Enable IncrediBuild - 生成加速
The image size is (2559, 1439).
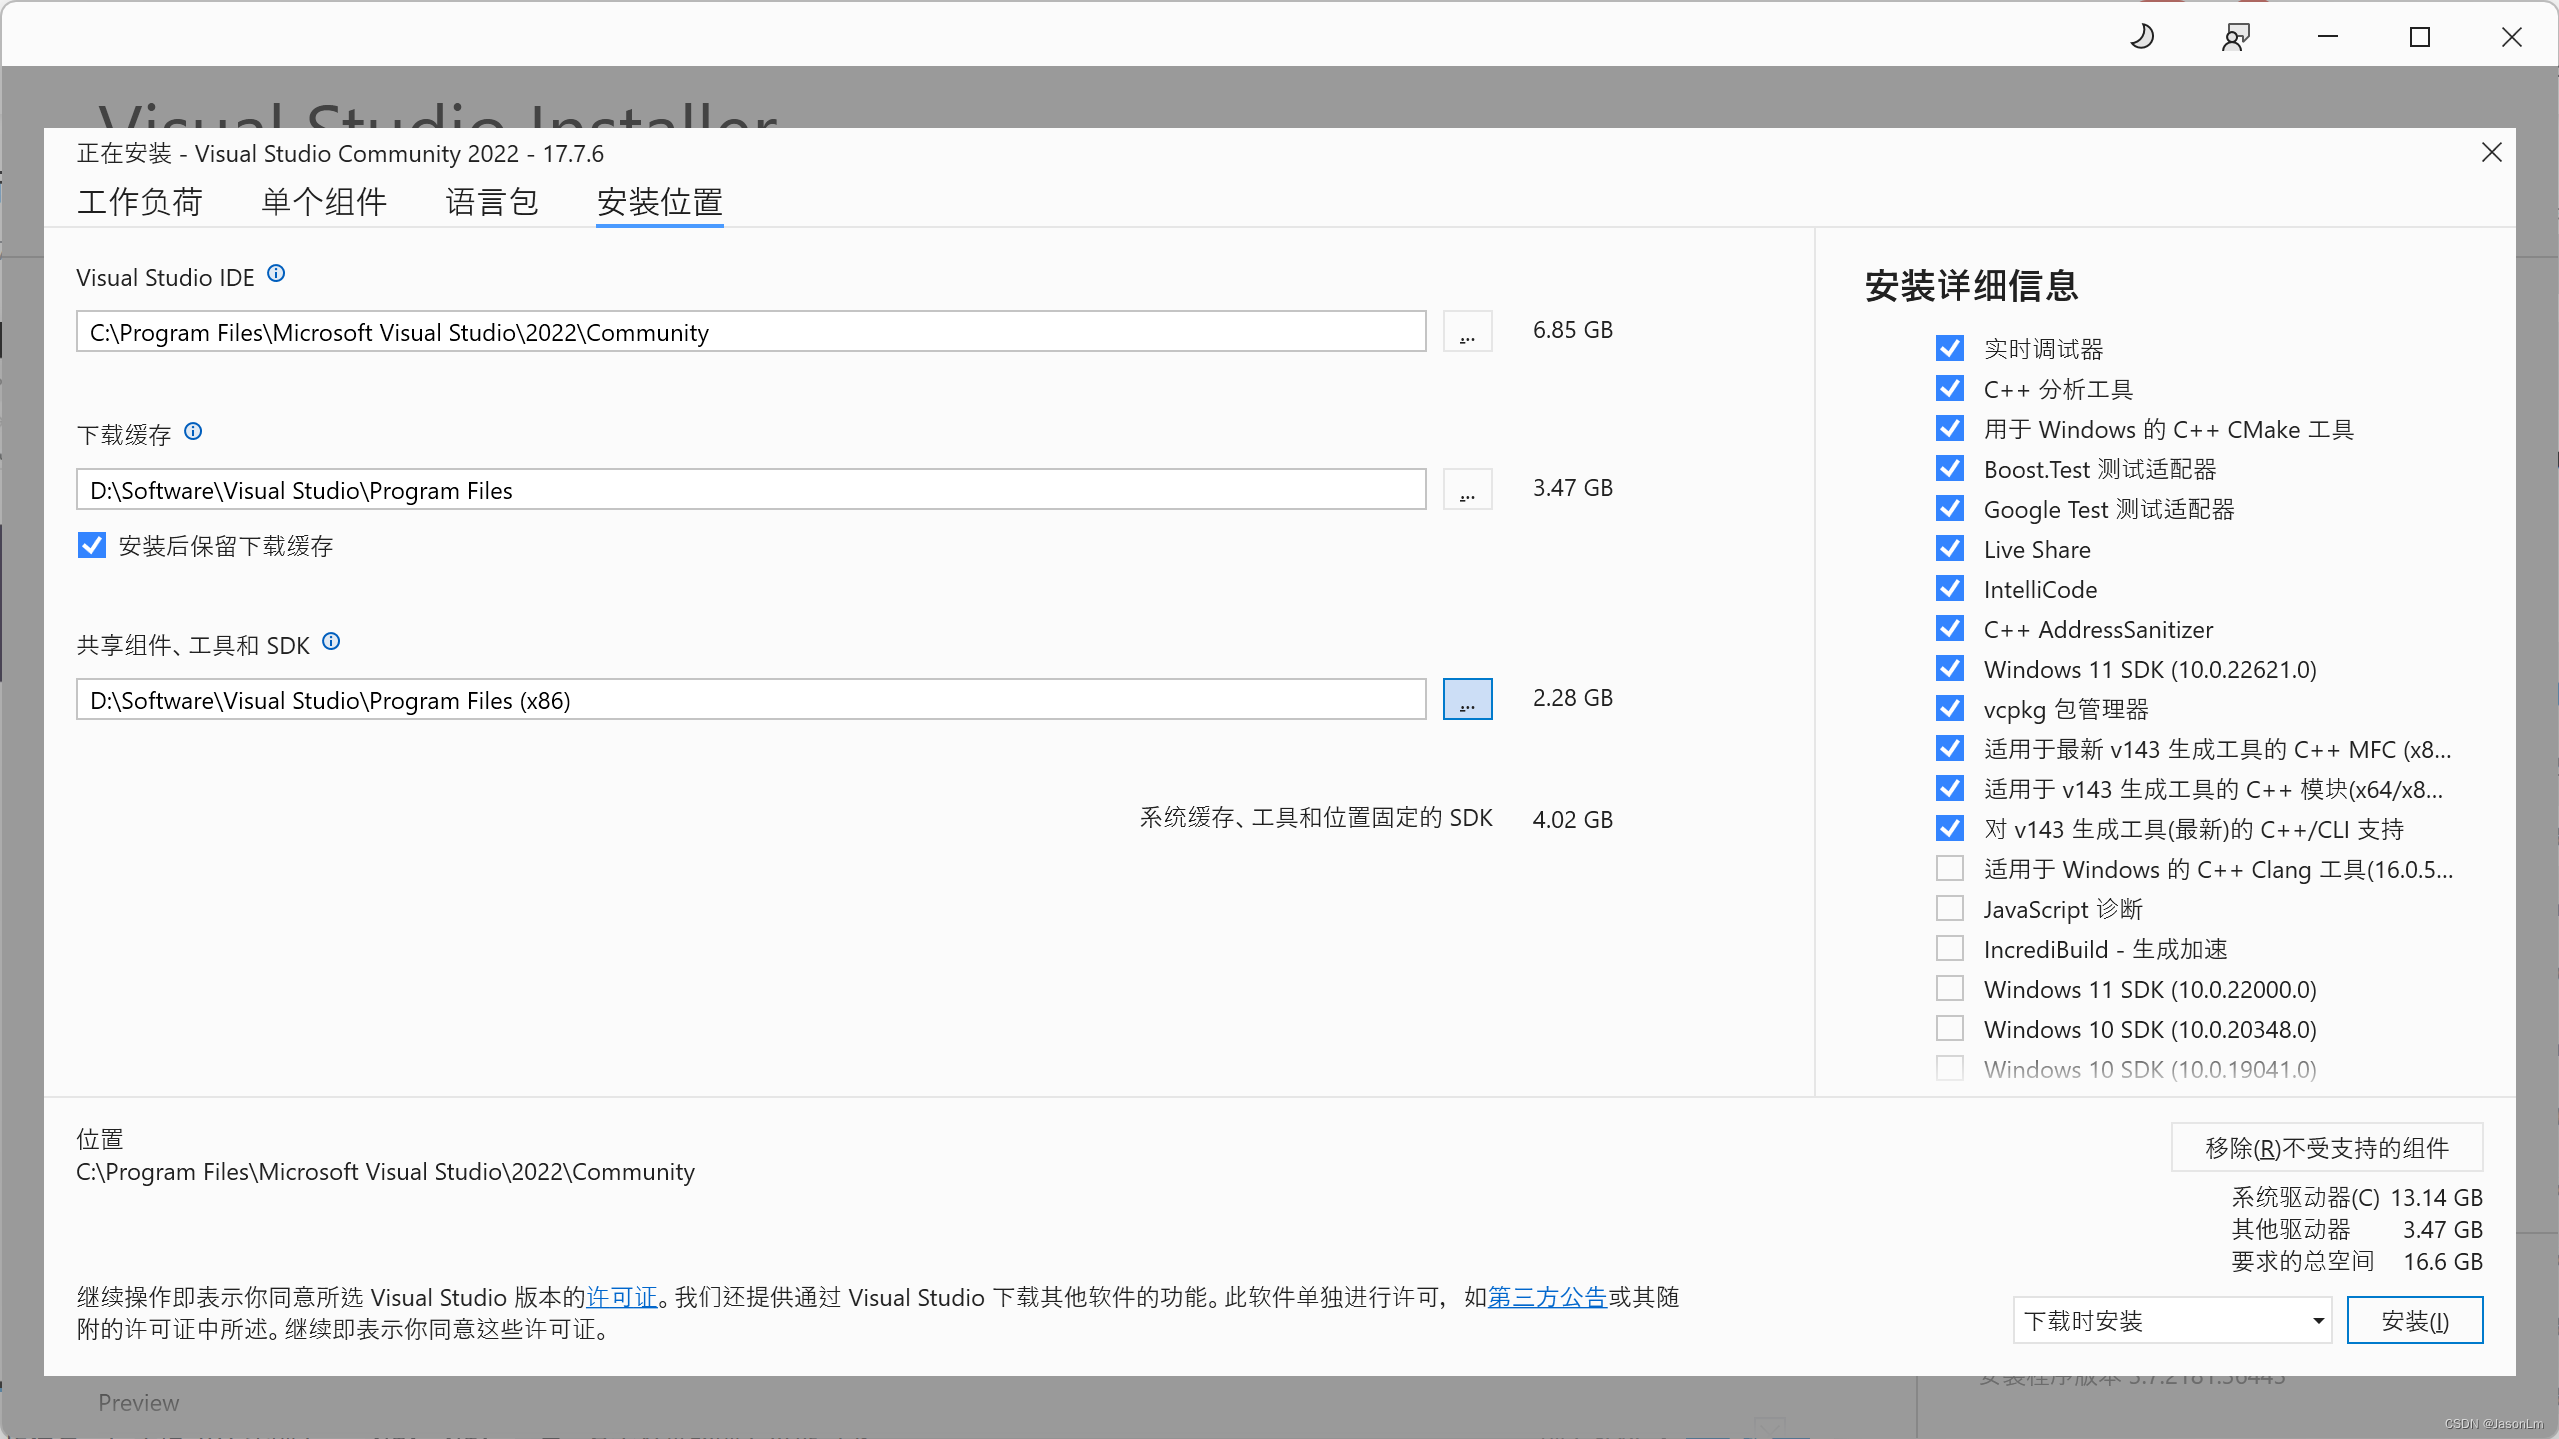tap(1949, 948)
